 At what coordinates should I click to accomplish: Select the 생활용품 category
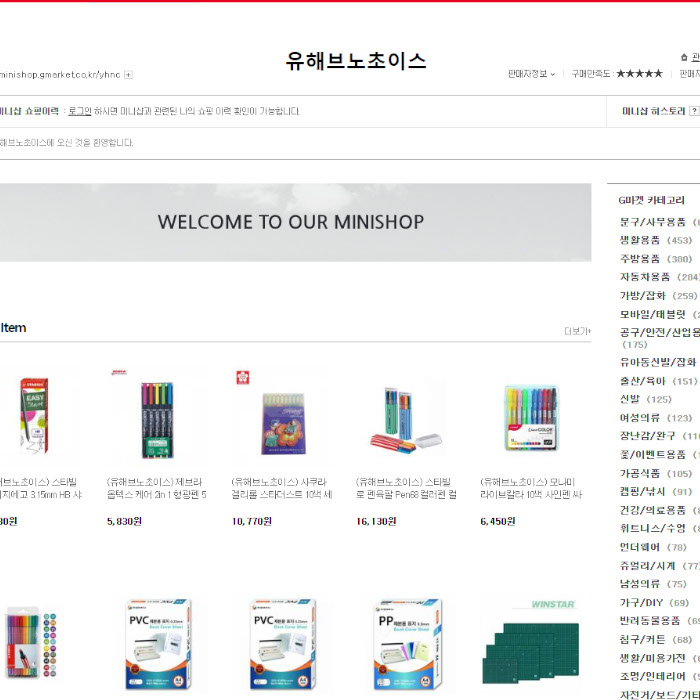(639, 240)
